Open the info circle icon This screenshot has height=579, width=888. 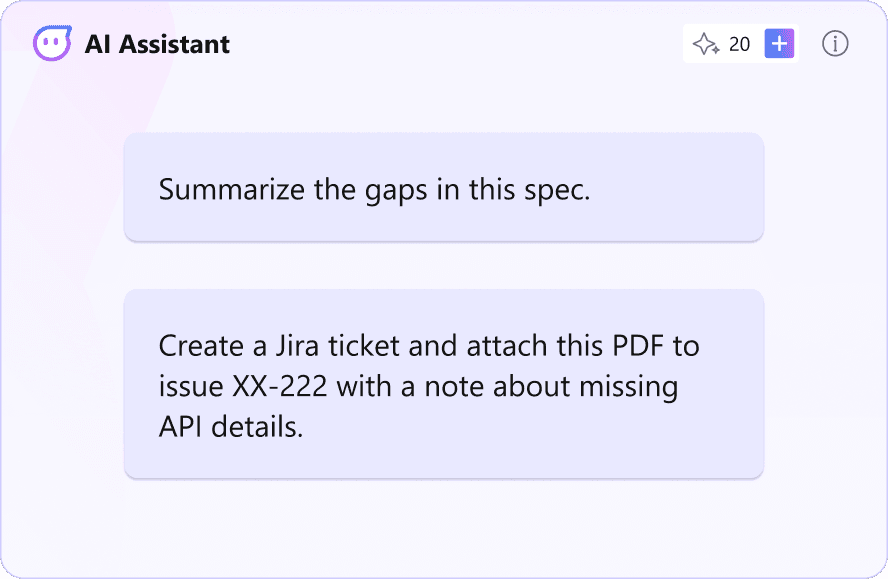point(835,44)
